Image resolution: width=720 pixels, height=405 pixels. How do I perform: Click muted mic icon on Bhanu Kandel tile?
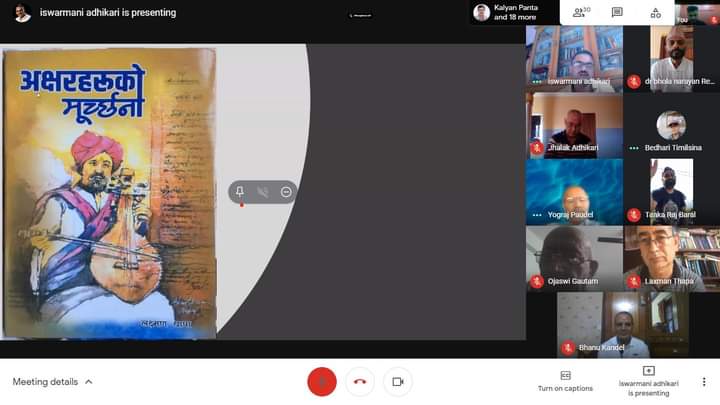coord(568,348)
